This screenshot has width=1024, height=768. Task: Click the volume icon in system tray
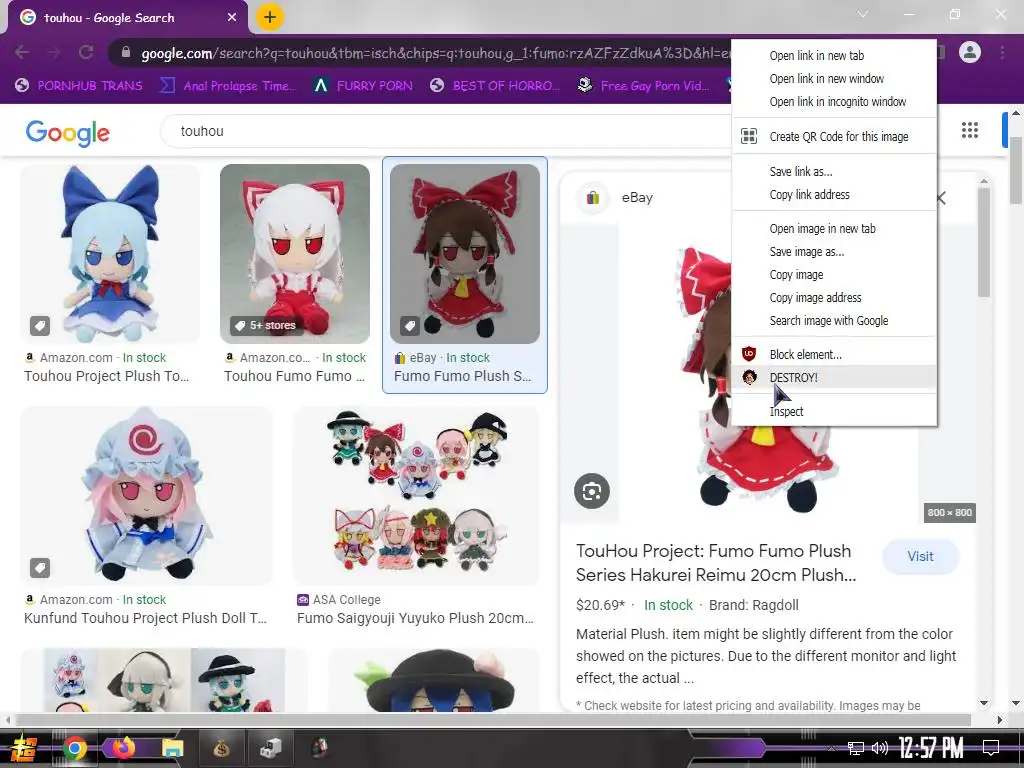click(x=880, y=748)
